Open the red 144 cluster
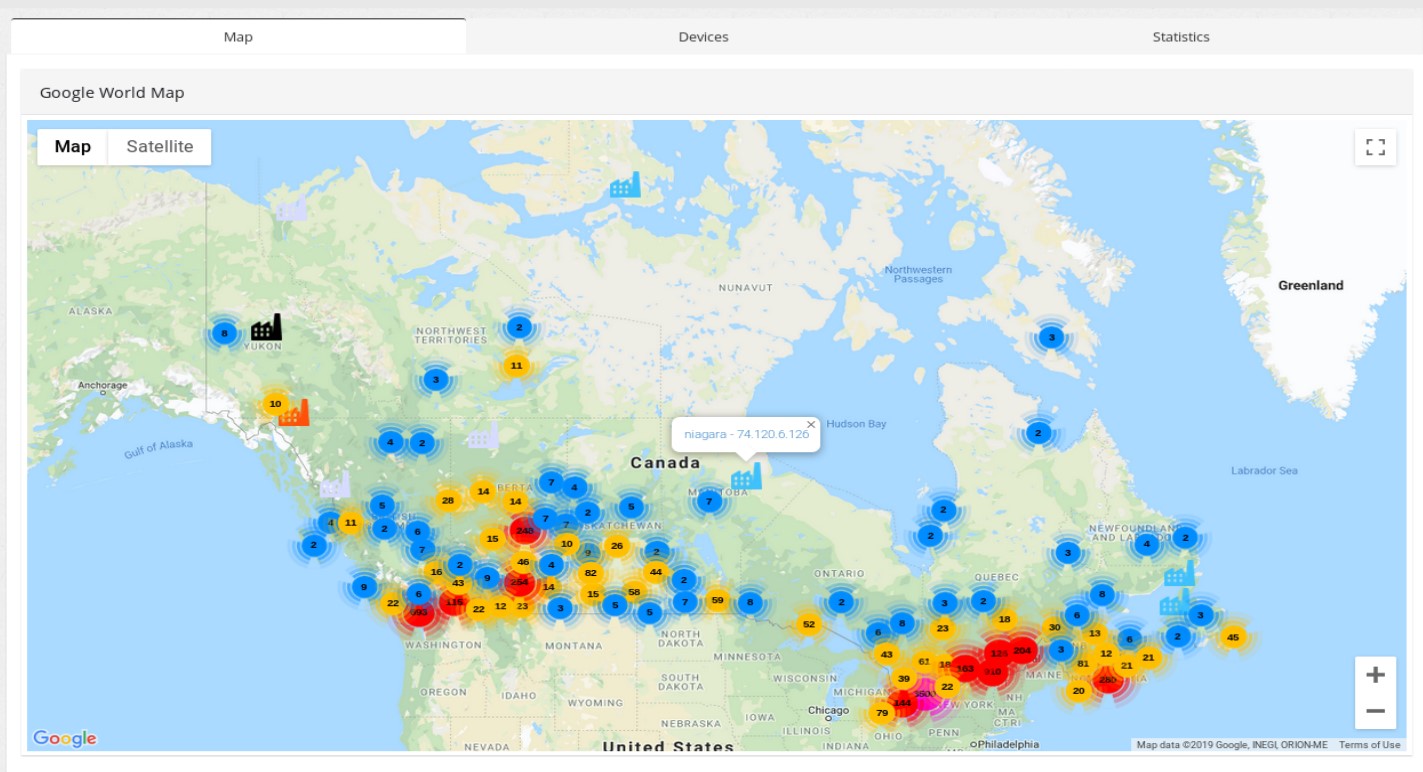 902,703
